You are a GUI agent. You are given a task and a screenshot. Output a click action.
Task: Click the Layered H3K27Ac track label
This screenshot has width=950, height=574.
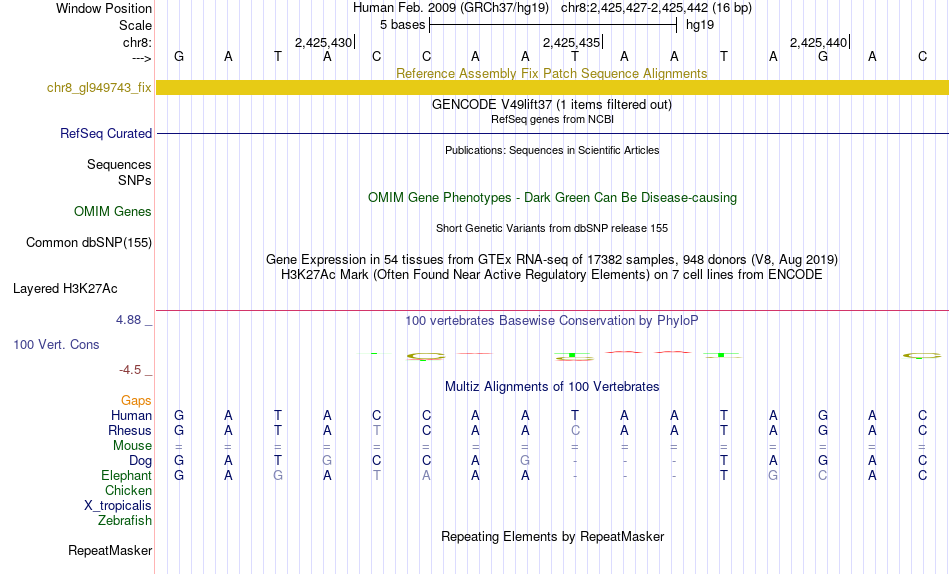point(65,289)
